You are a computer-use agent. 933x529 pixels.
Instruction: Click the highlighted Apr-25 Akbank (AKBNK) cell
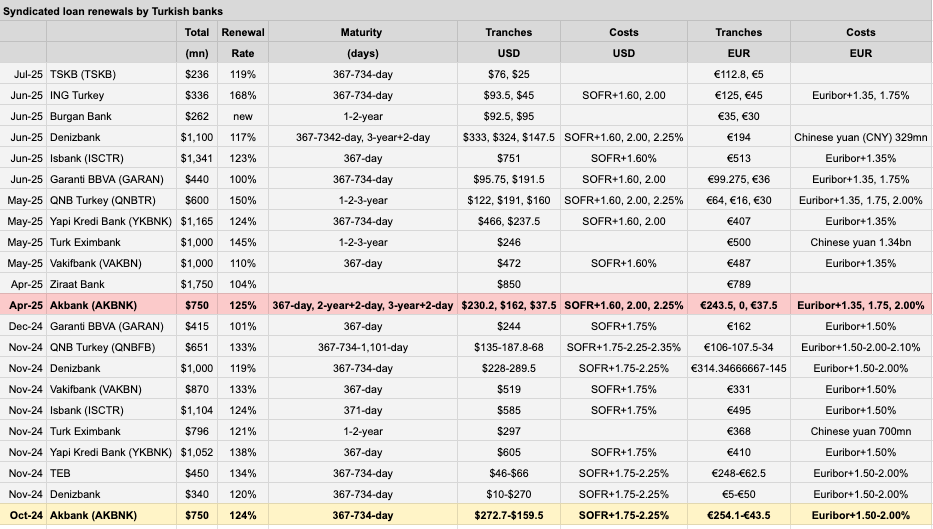click(x=111, y=305)
